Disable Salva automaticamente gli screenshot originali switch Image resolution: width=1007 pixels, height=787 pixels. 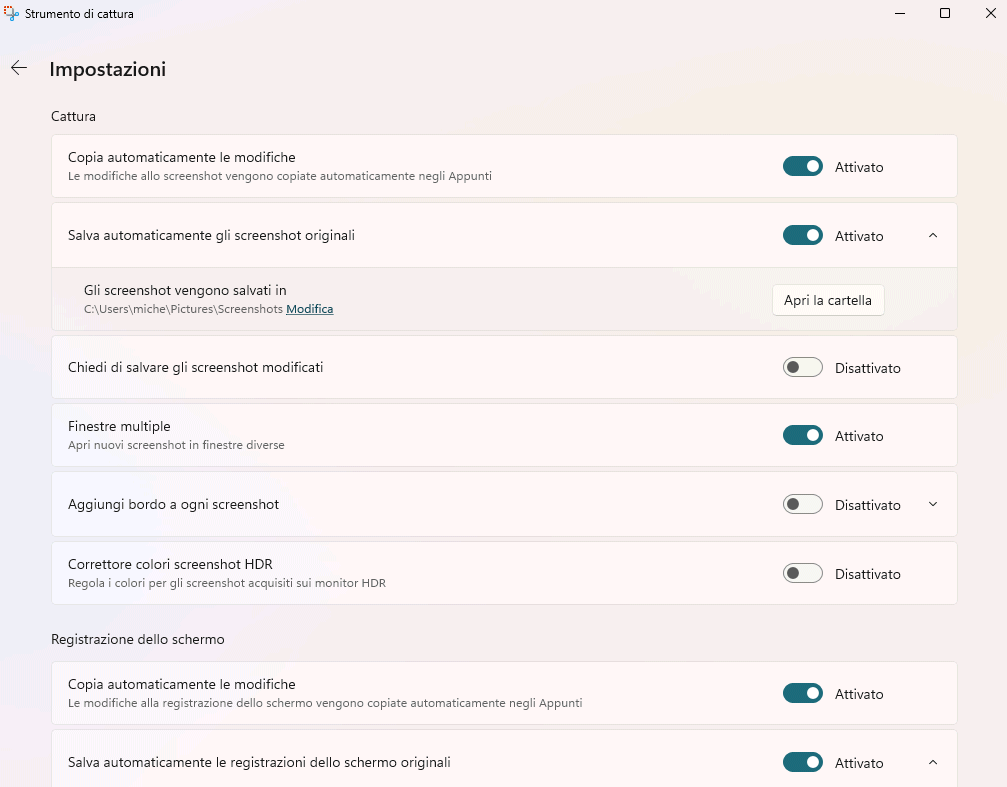[802, 236]
